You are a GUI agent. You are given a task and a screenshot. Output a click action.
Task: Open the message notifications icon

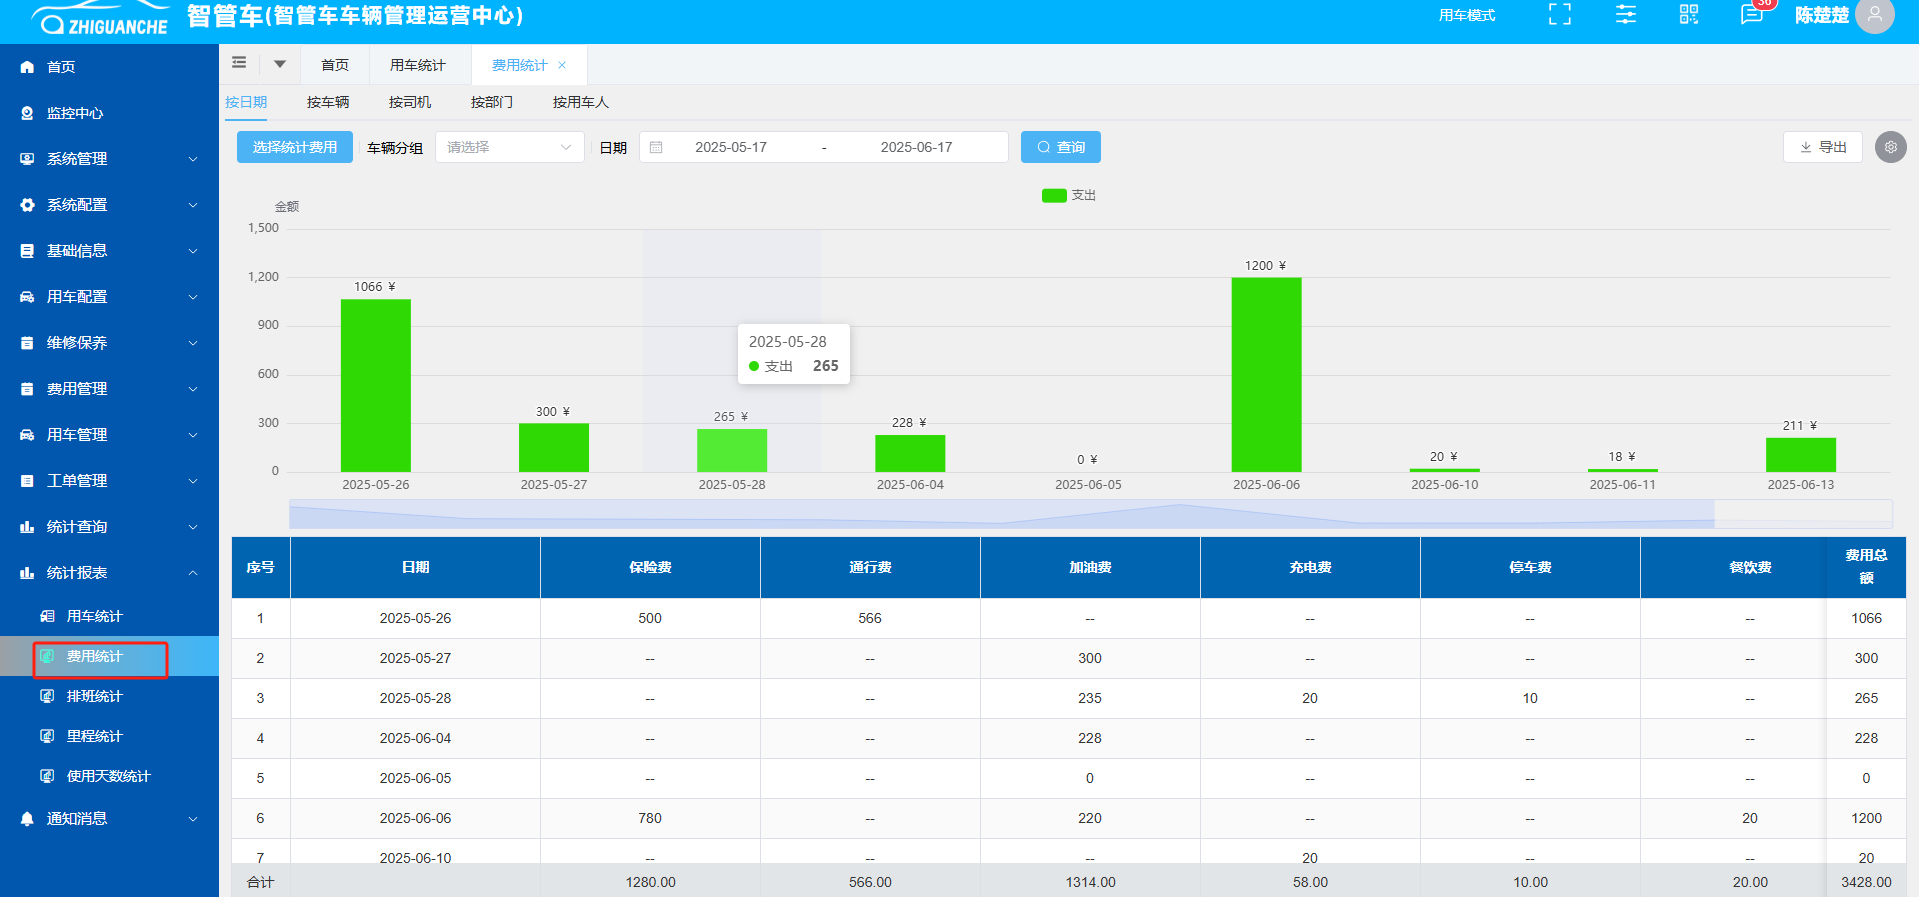point(1751,14)
